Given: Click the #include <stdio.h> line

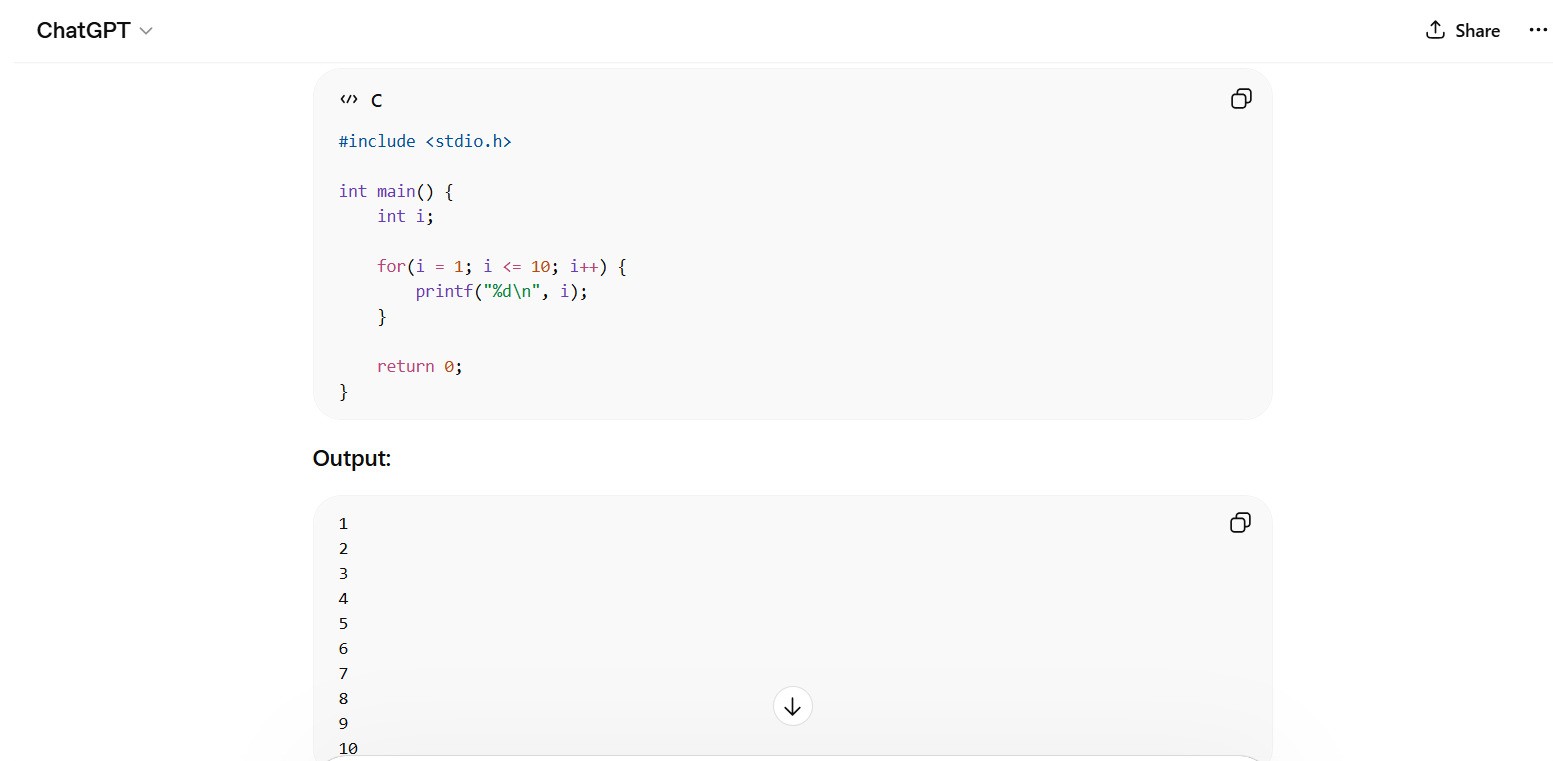Looking at the screenshot, I should coord(425,141).
